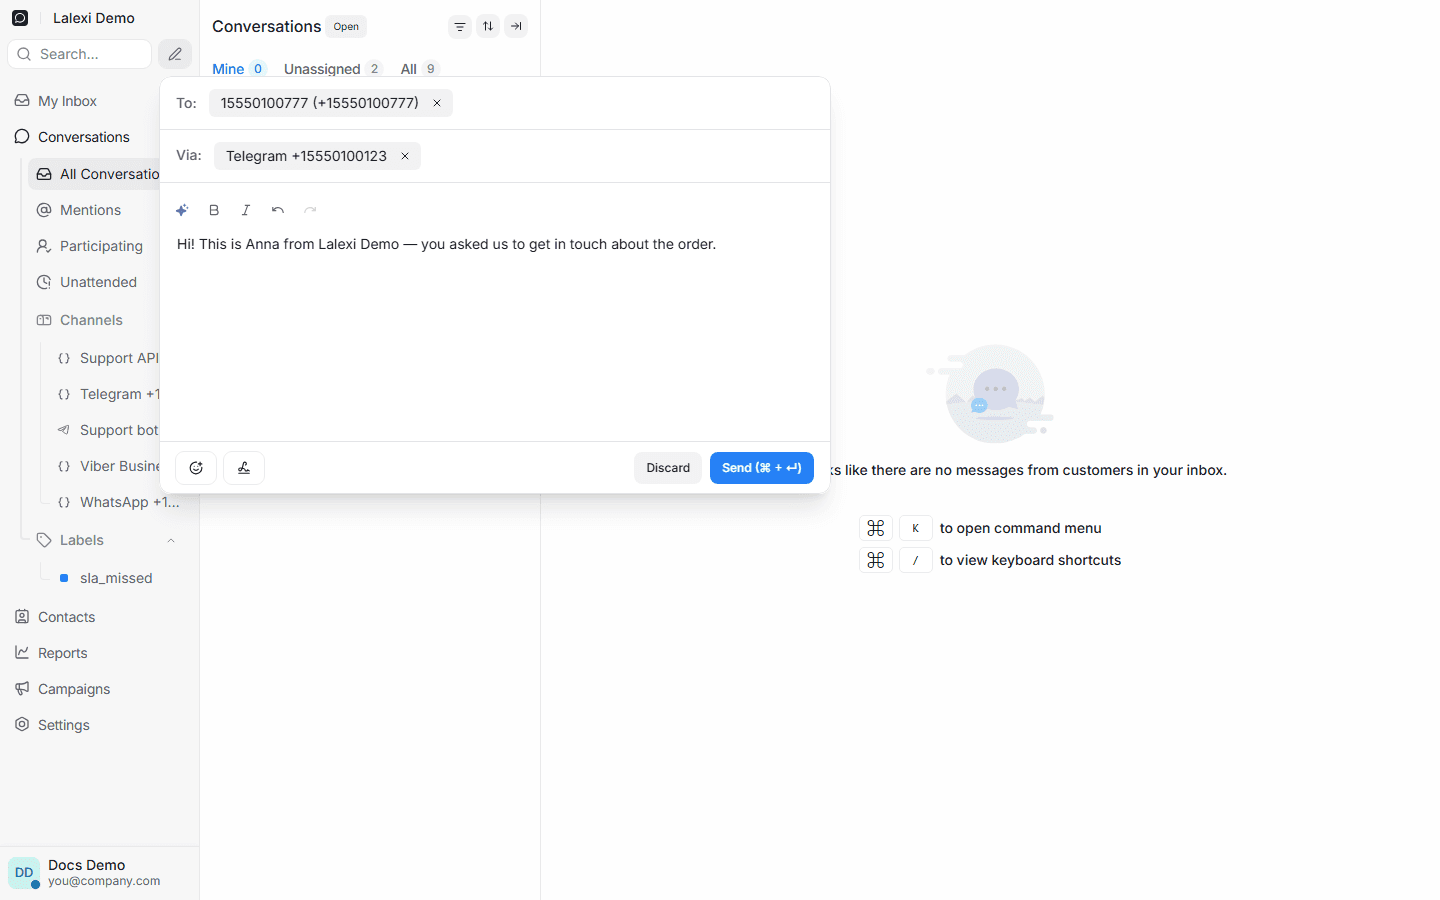Open Conversations in the sidebar
This screenshot has height=900, width=1440.
[x=72, y=137]
